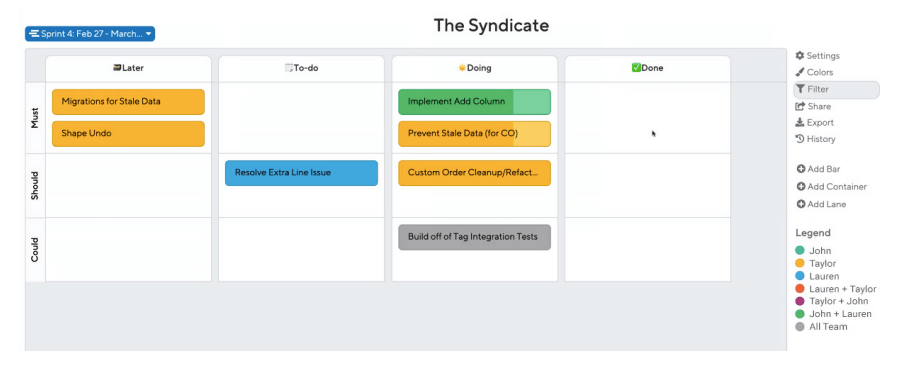Select the Migrations for Stale Data card
Screen dimensions: 909x371
(x=128, y=102)
